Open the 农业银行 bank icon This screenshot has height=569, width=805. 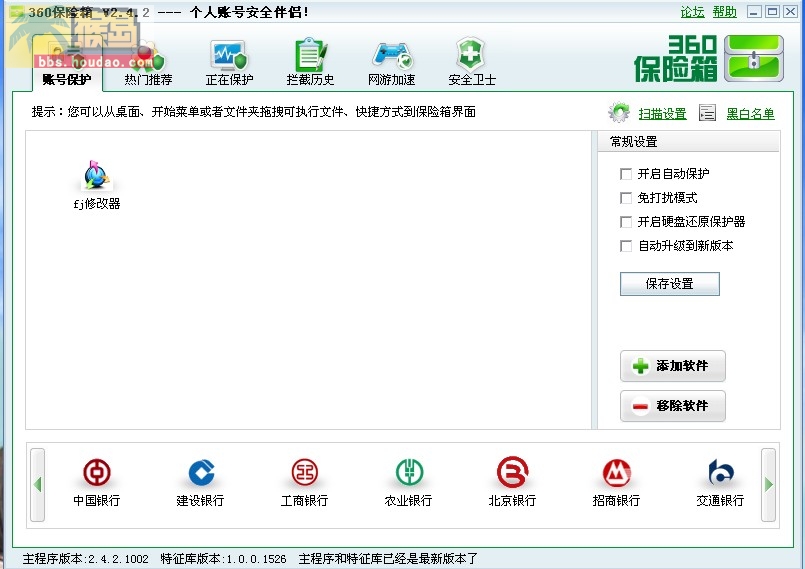[x=408, y=482]
